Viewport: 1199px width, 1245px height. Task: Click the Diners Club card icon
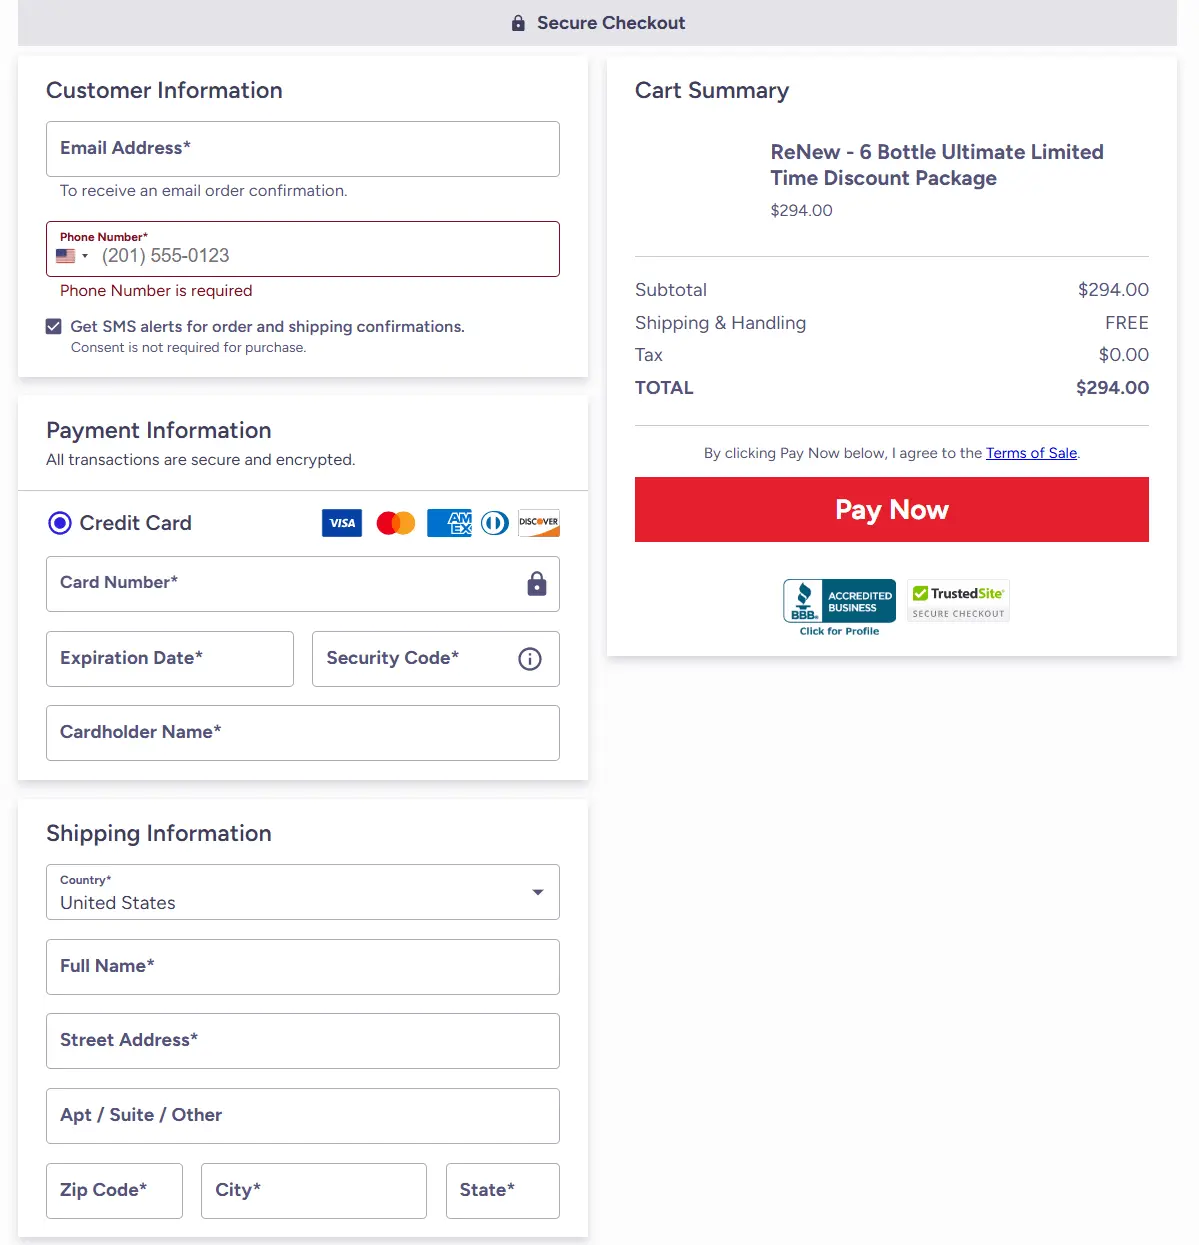tap(494, 522)
